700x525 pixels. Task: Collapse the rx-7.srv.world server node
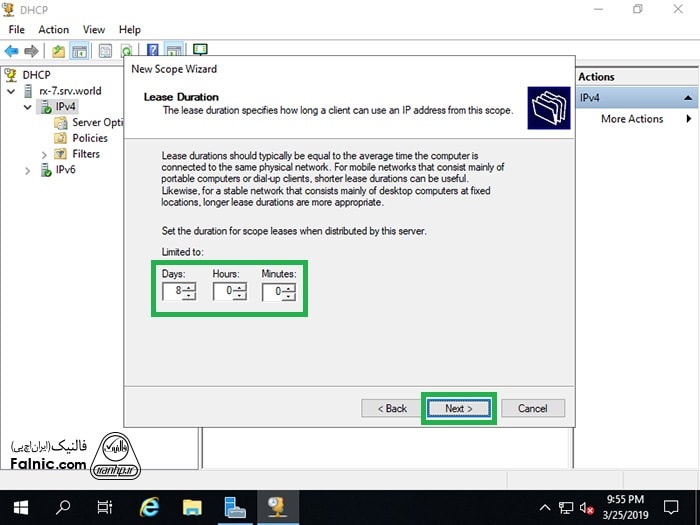click(12, 91)
